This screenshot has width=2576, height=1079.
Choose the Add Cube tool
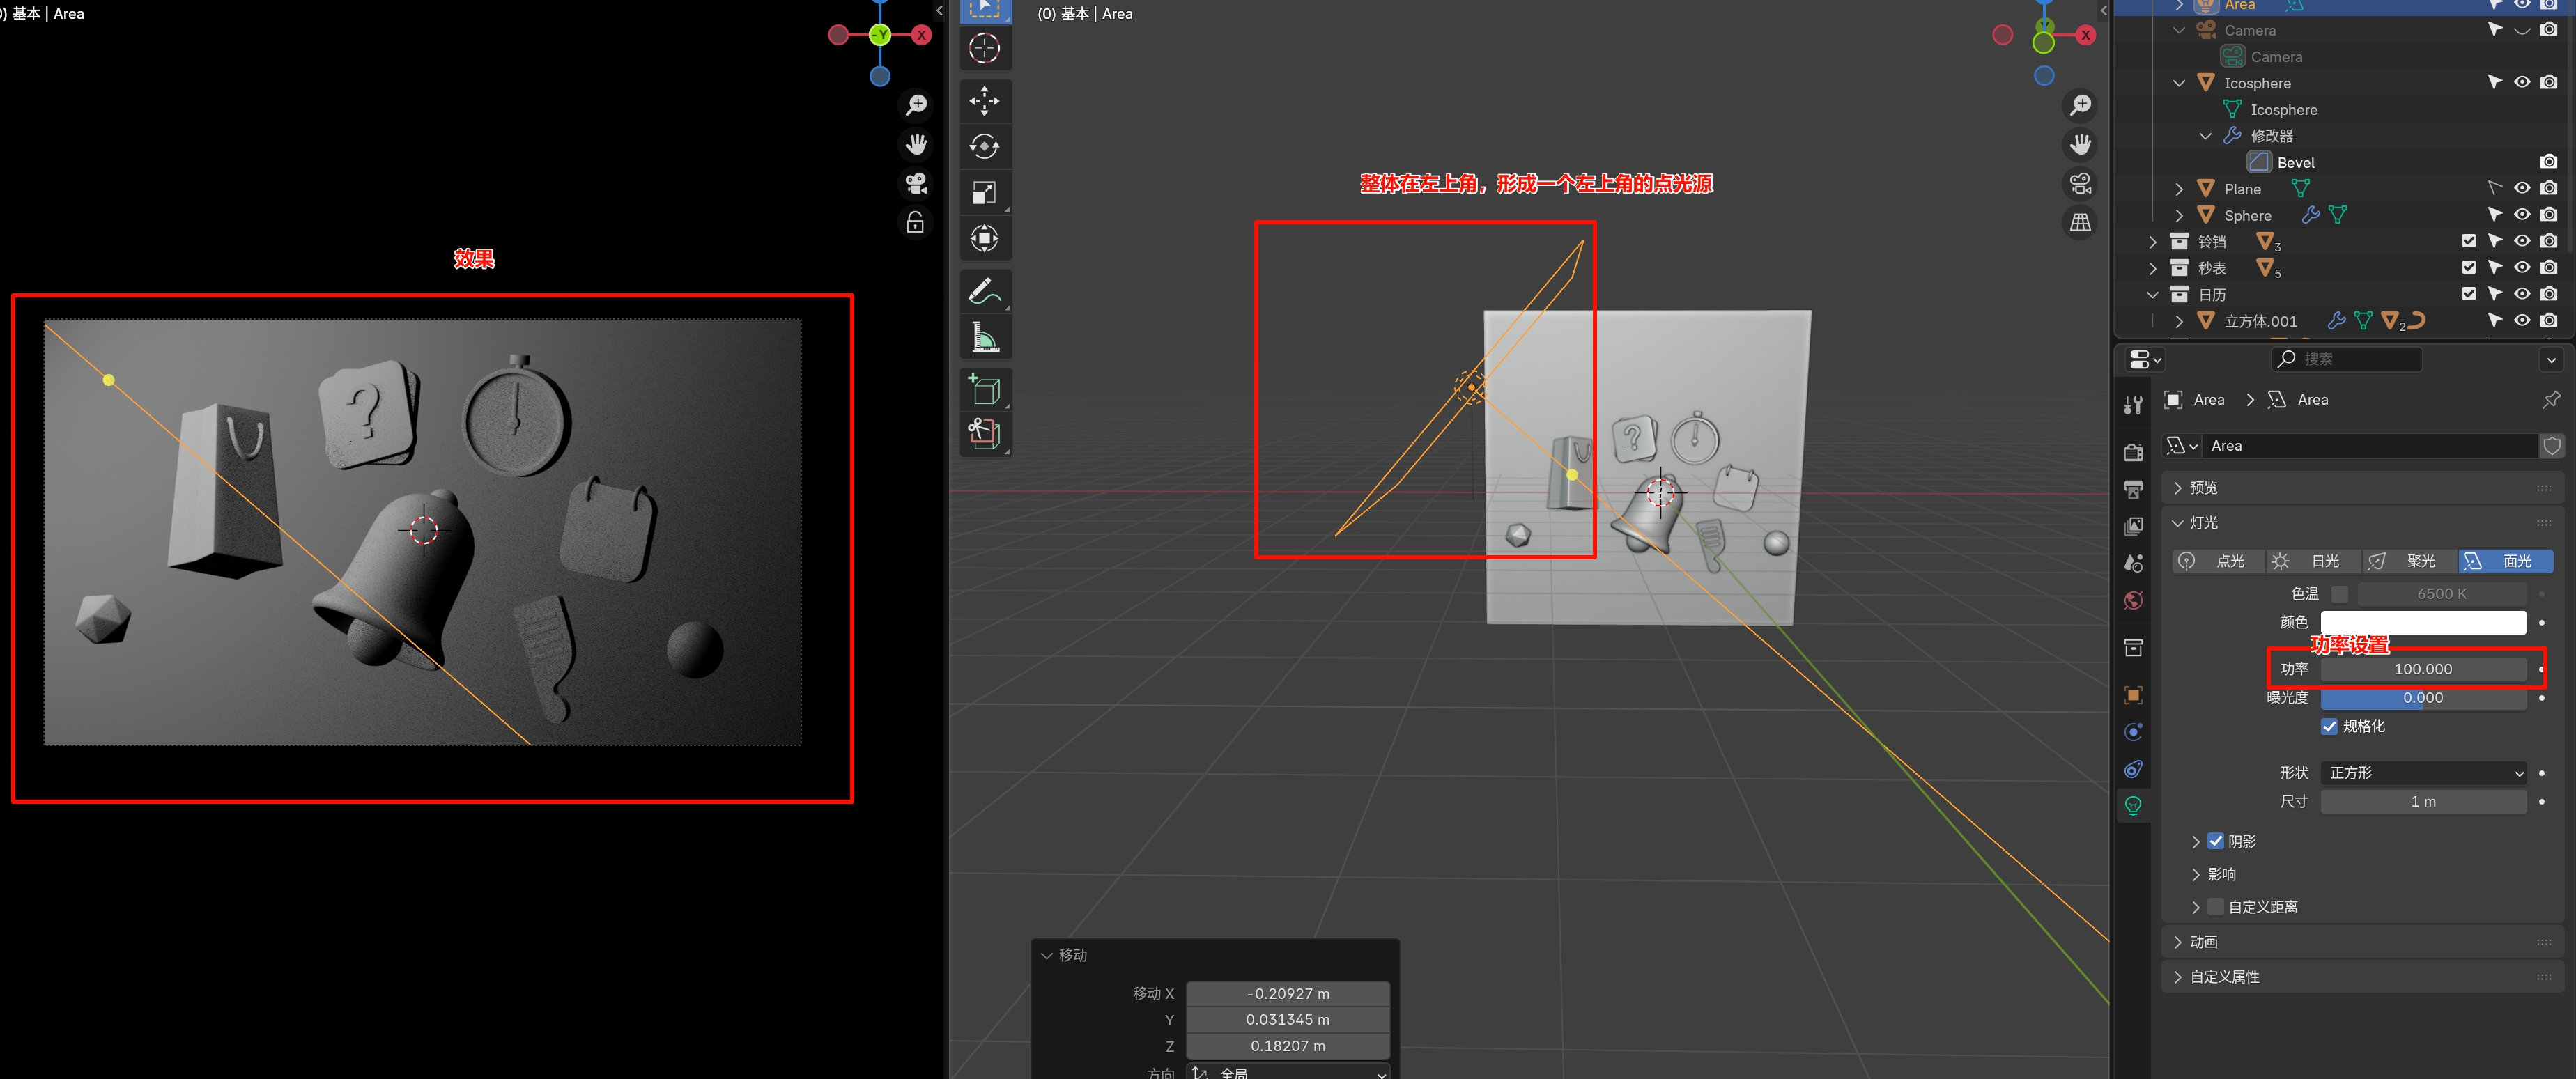point(984,389)
